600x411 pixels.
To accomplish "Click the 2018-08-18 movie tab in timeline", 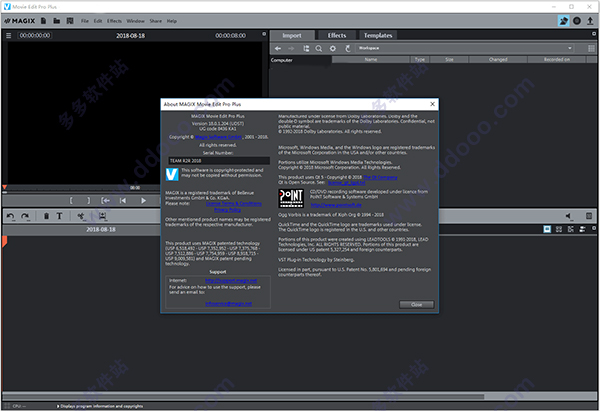I will click(x=101, y=229).
